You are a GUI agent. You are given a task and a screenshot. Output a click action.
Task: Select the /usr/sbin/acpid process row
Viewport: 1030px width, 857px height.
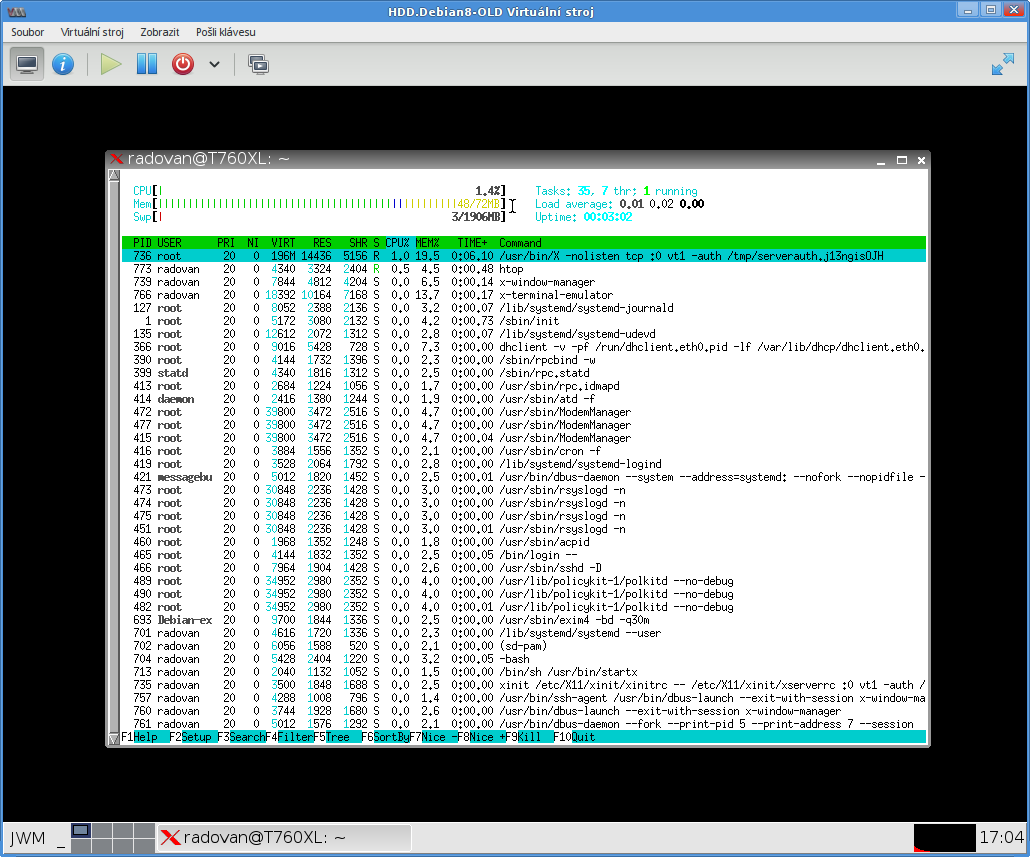(x=524, y=542)
